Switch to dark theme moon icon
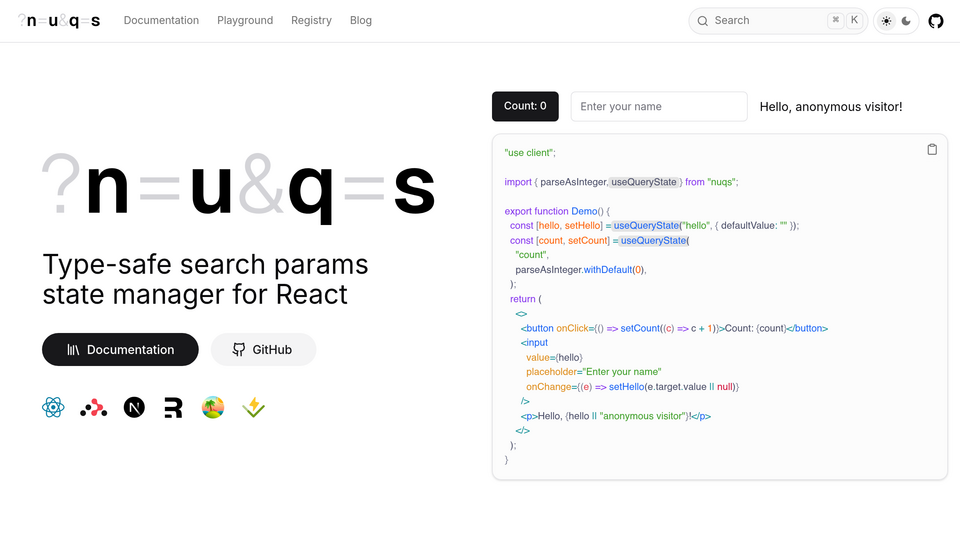 coord(906,21)
